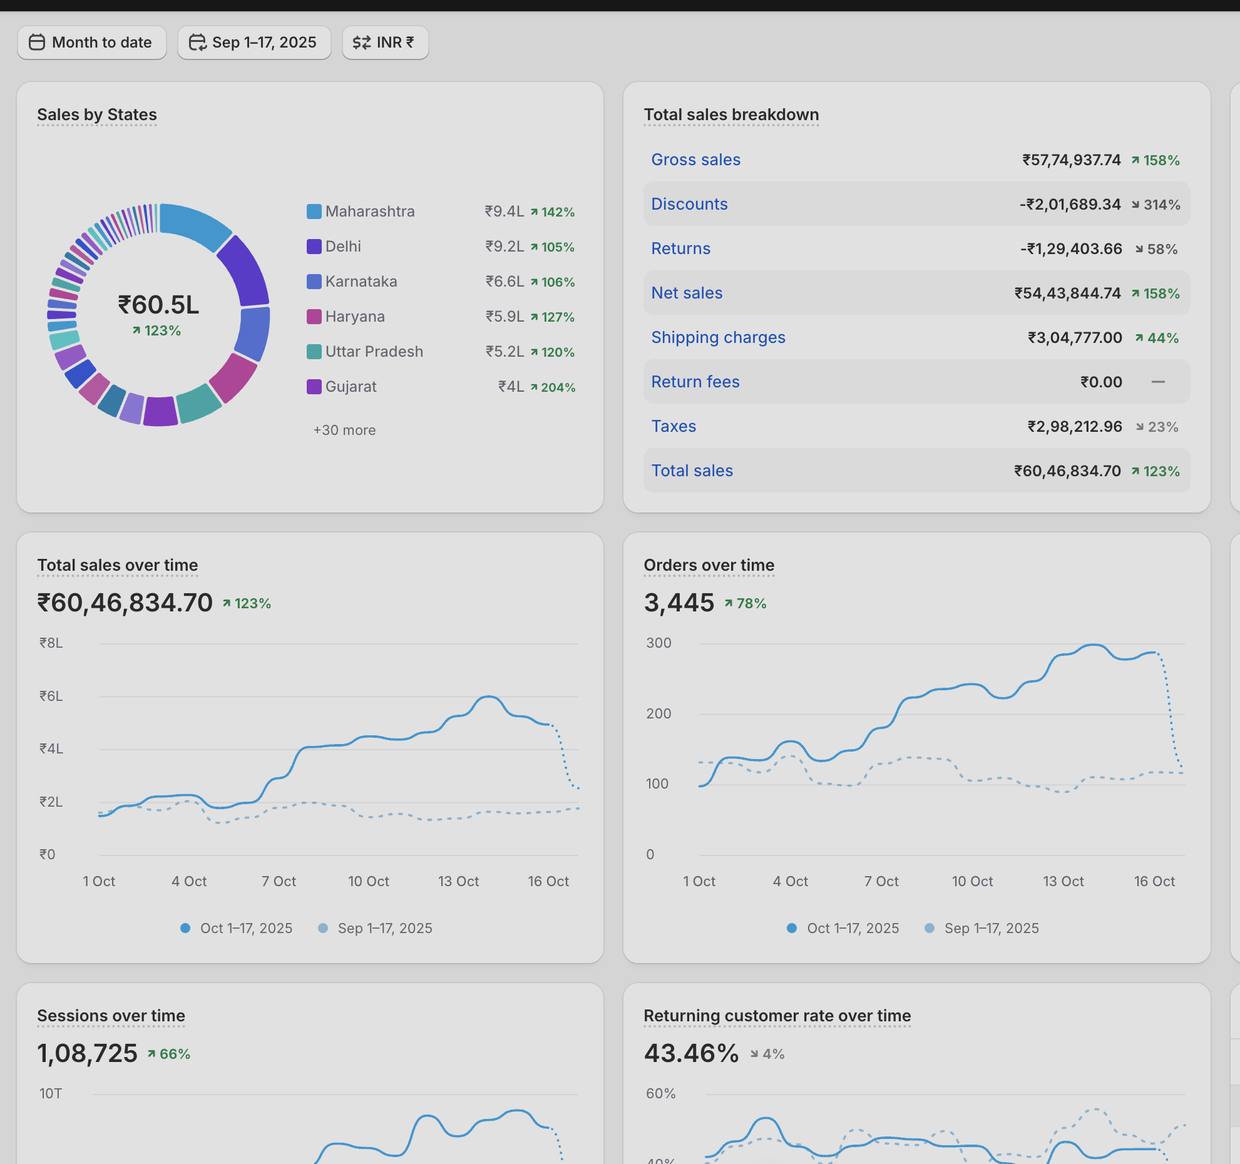Click the Gujarat legend color swatch
Image resolution: width=1240 pixels, height=1164 pixels.
314,387
